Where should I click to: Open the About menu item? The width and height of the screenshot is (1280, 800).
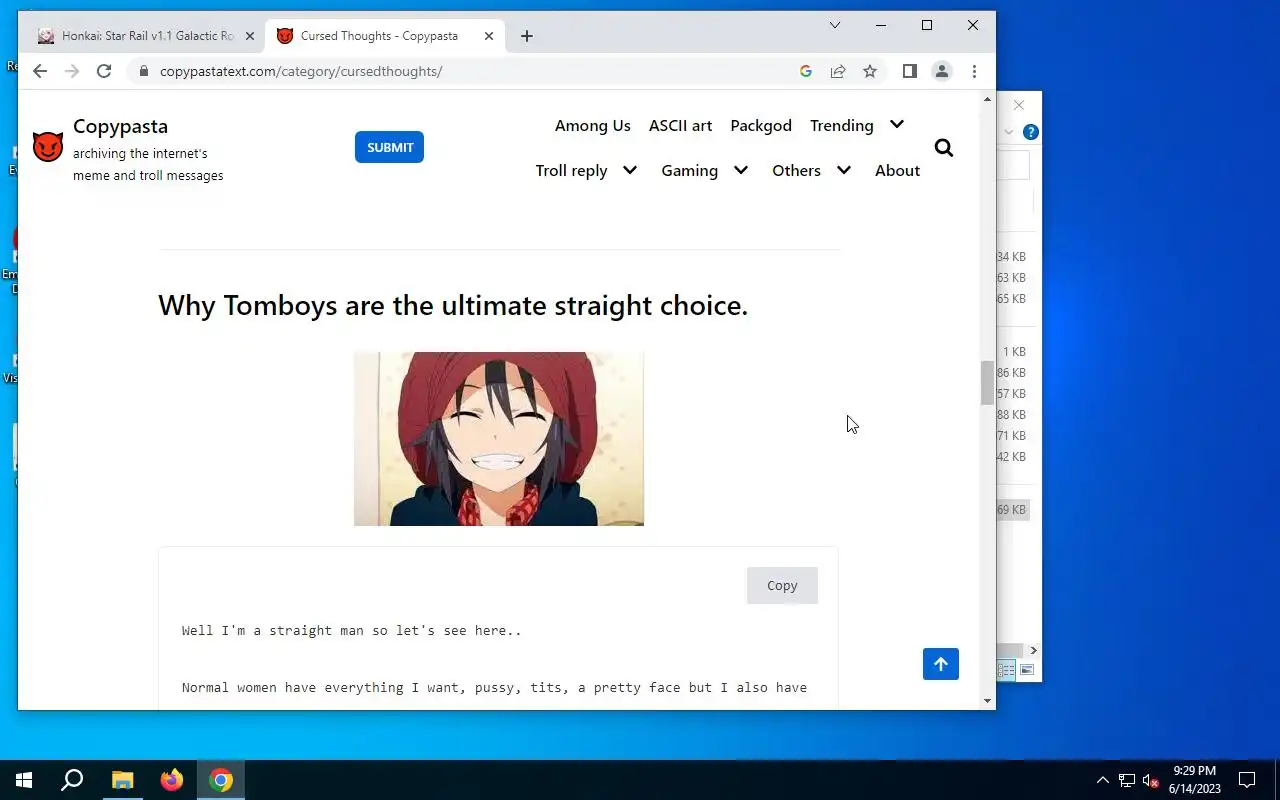[x=897, y=170]
